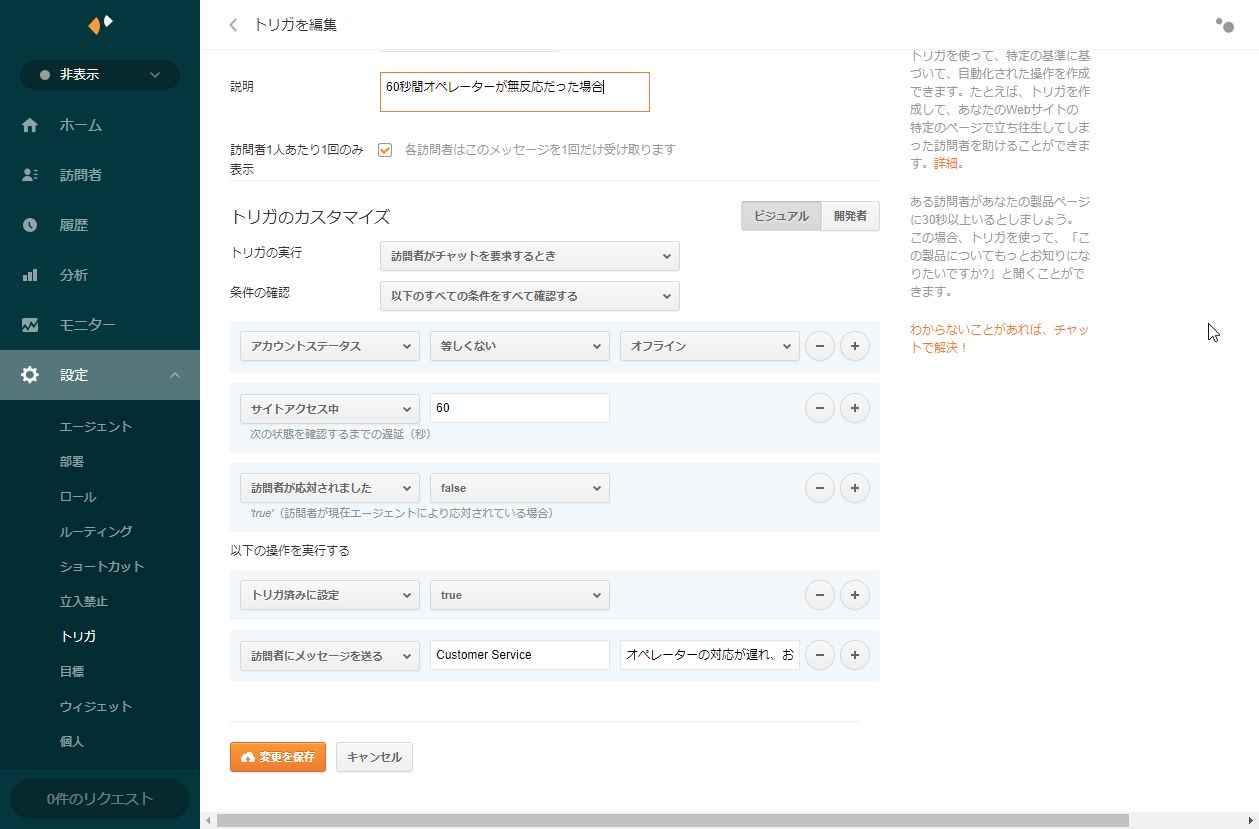1259x829 pixels.
Task: Add condition after サイトアクセス中 row
Action: 855,408
